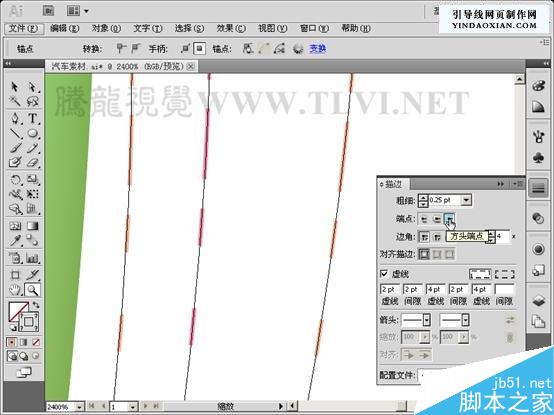554x415 pixels.
Task: Open the Color panel palette icon
Action: (538, 86)
